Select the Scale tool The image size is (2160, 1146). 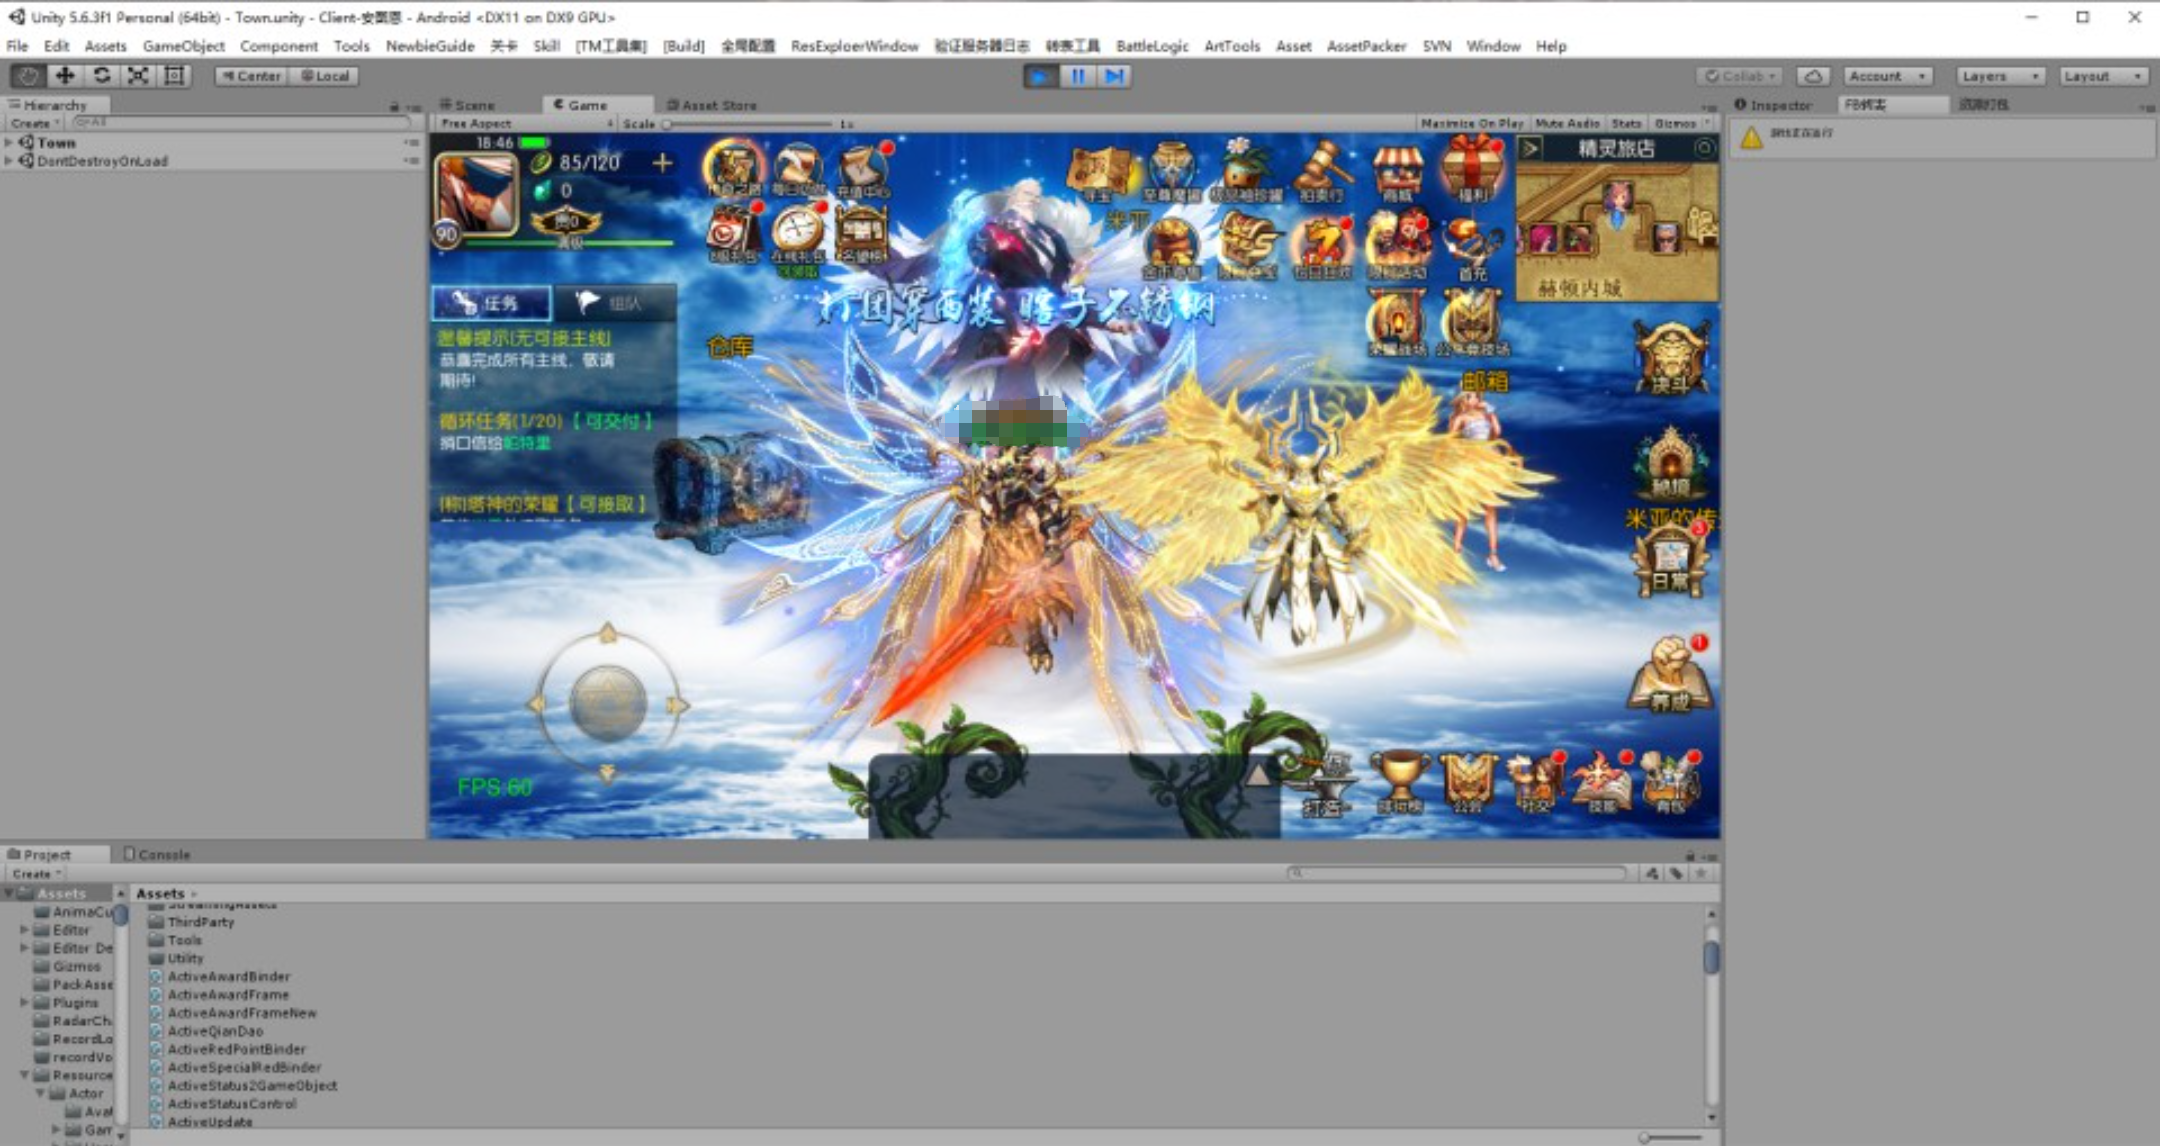138,76
